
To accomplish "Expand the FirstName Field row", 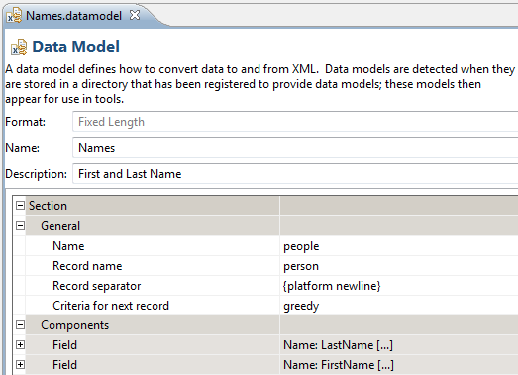I will [x=20, y=364].
